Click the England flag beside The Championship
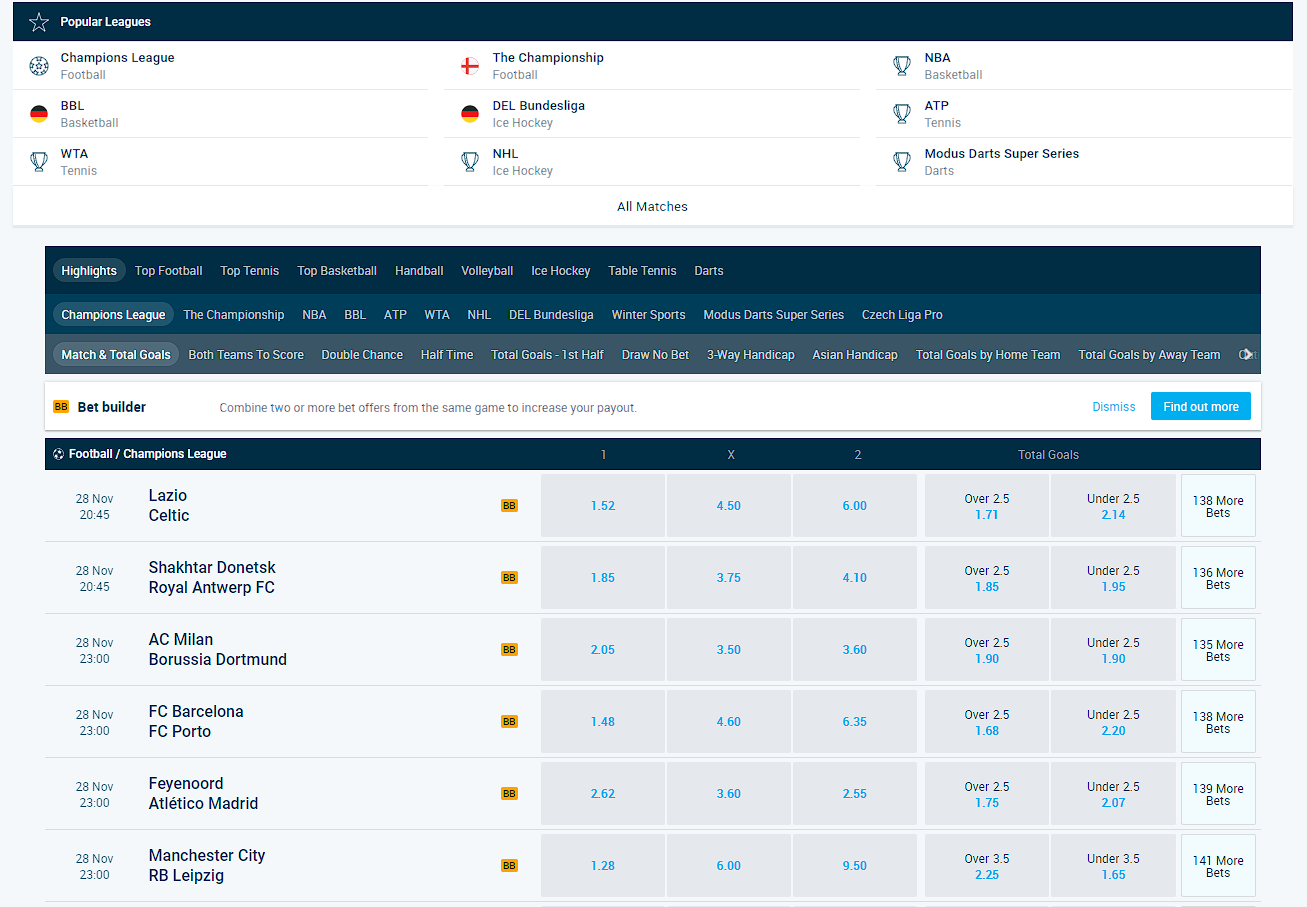Image resolution: width=1307 pixels, height=907 pixels. [x=470, y=66]
